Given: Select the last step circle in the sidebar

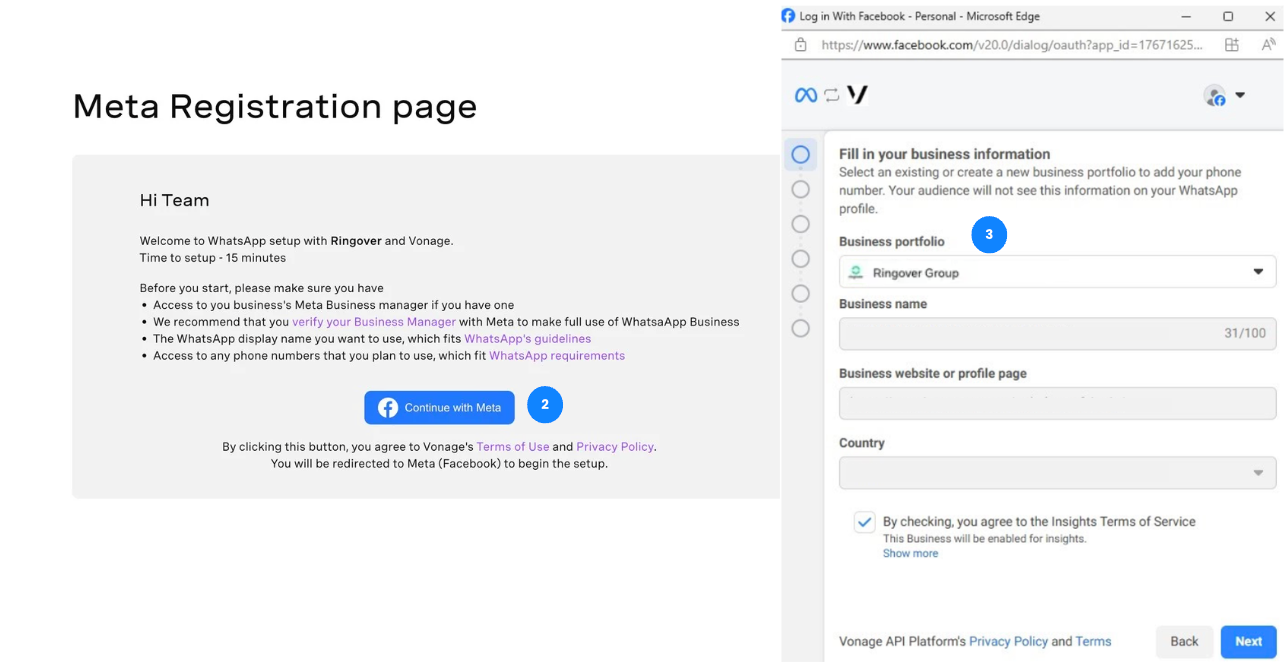Looking at the screenshot, I should 800,328.
